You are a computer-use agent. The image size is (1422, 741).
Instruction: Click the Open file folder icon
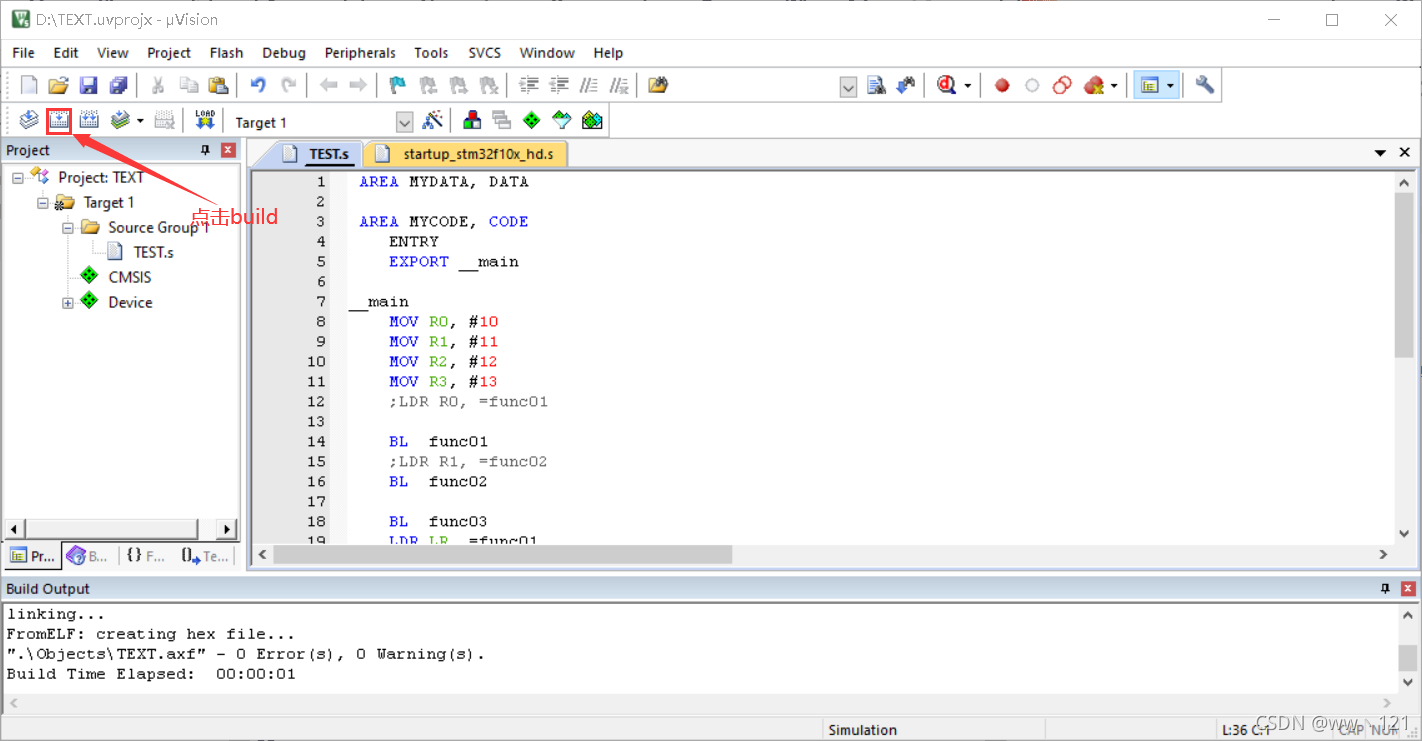[x=58, y=85]
